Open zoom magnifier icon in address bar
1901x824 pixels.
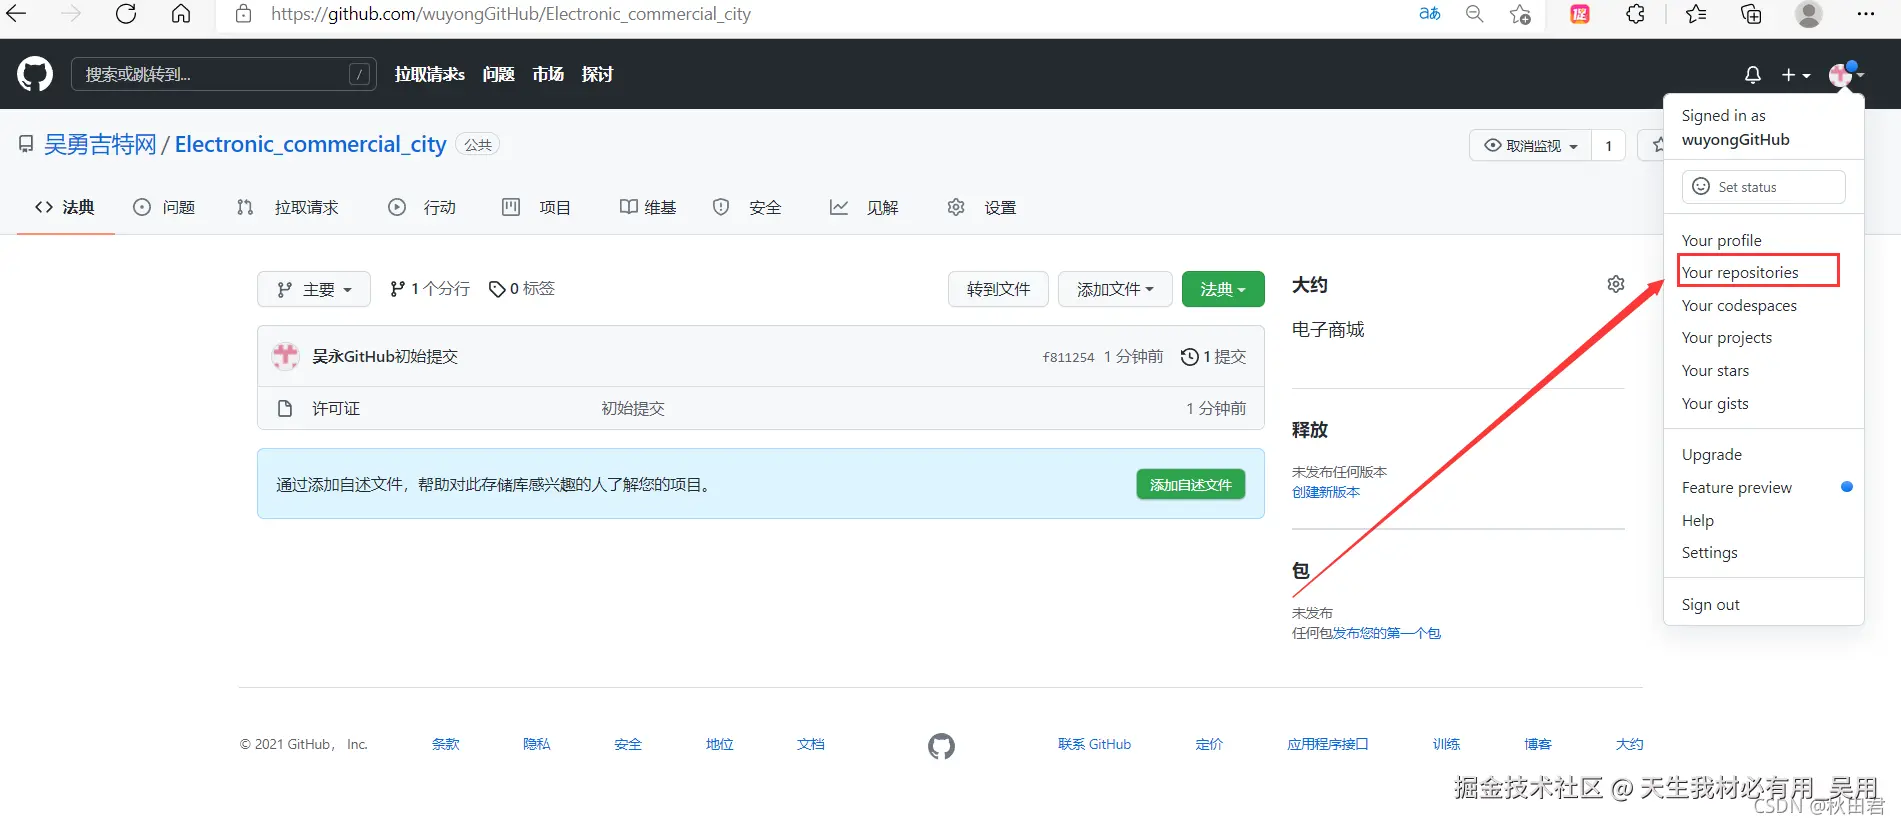tap(1475, 14)
